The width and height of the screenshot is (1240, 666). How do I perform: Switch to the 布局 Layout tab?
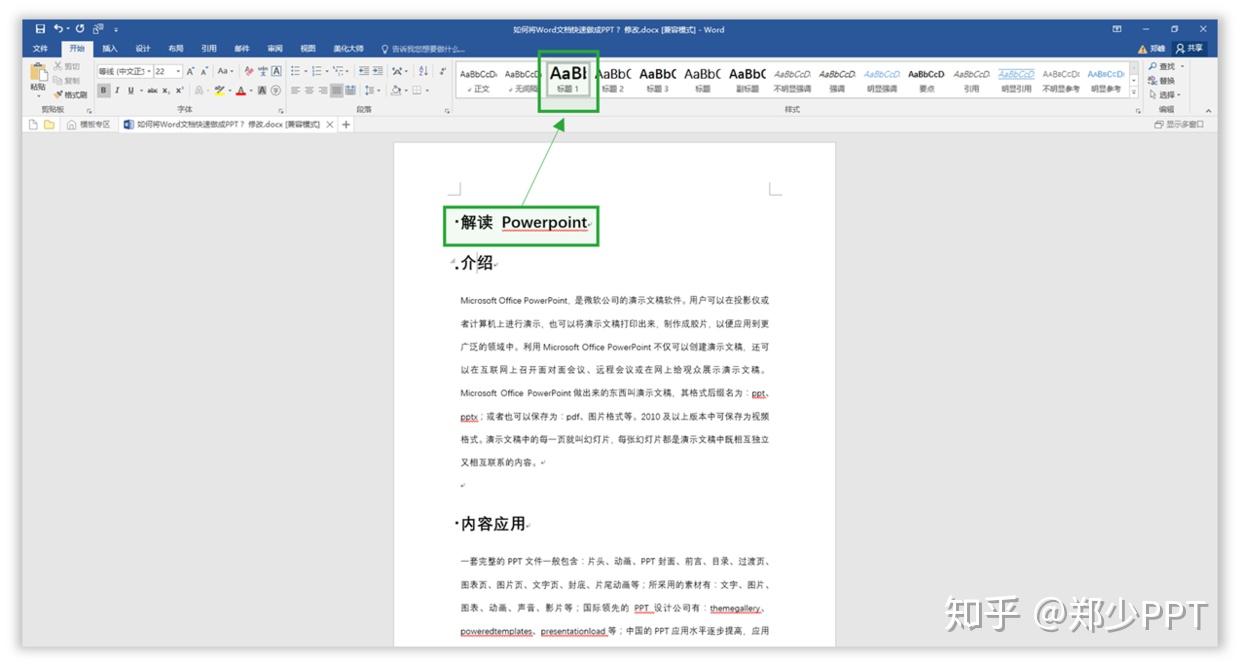click(x=176, y=48)
